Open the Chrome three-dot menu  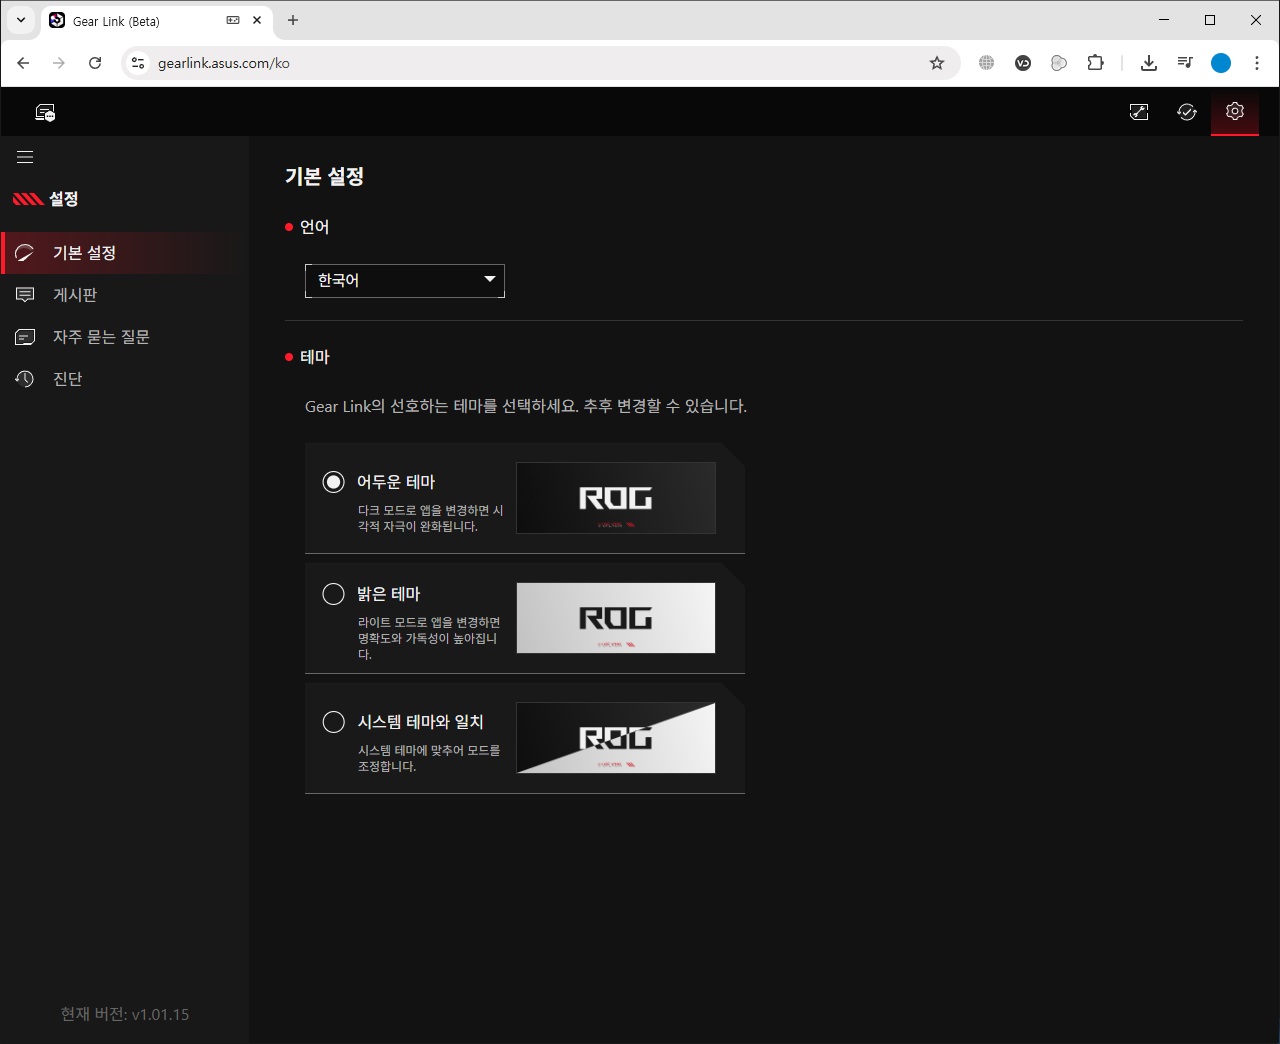click(1257, 63)
